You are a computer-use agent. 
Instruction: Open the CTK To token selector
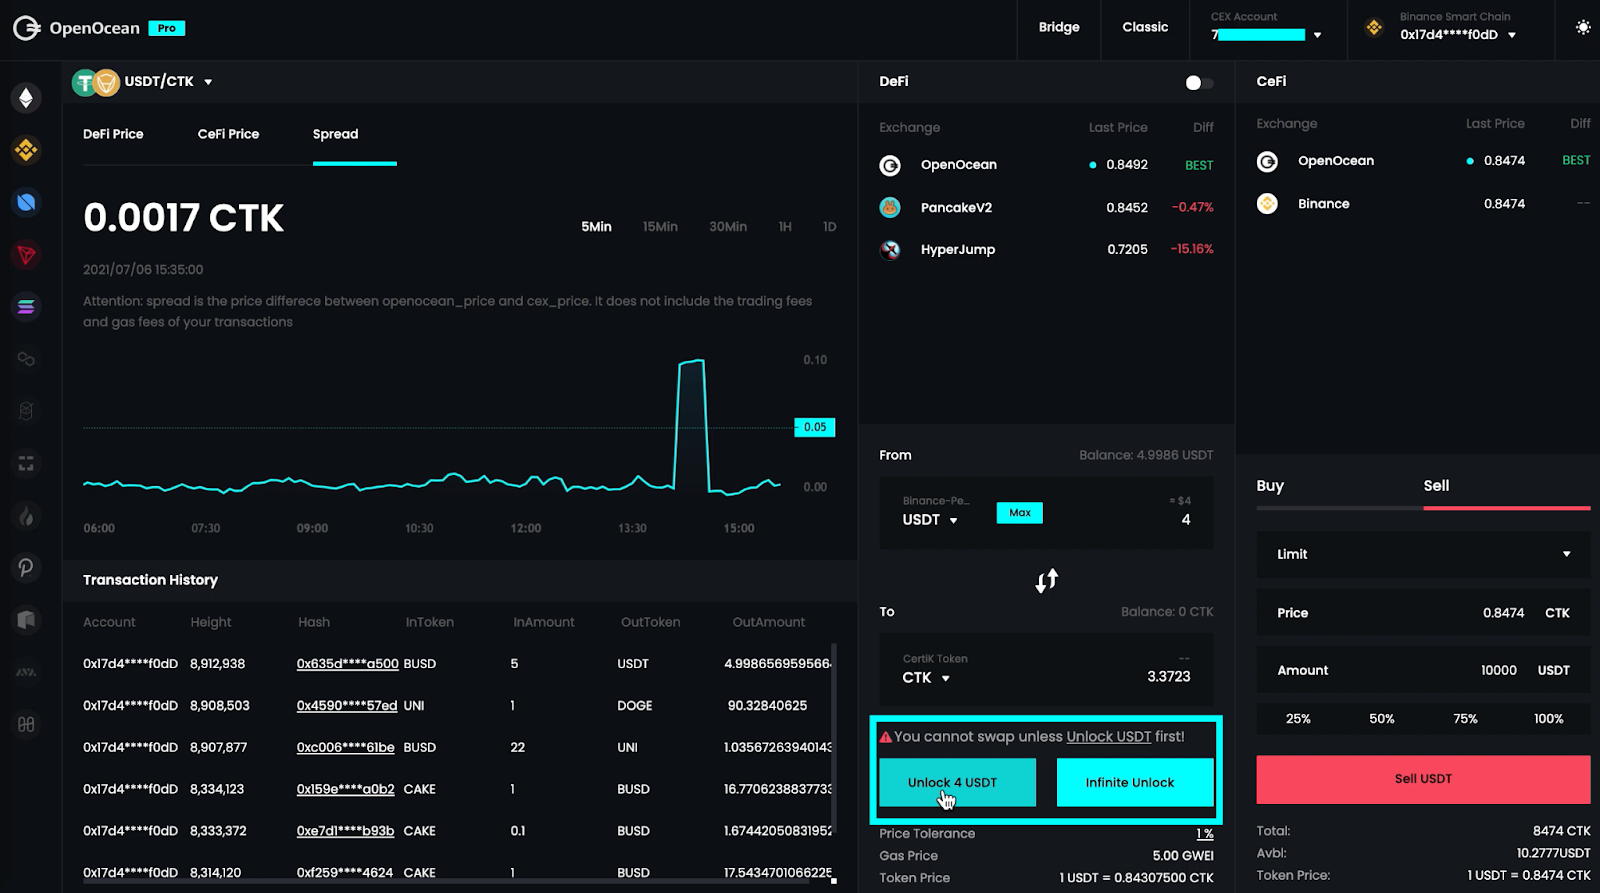[x=926, y=678]
